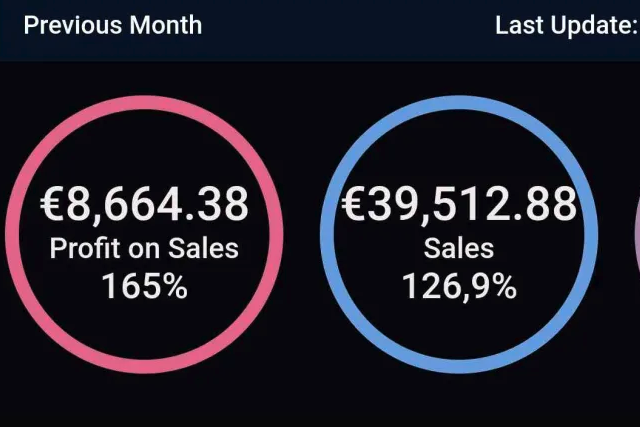Select the "Last Update:" label

click(x=566, y=25)
